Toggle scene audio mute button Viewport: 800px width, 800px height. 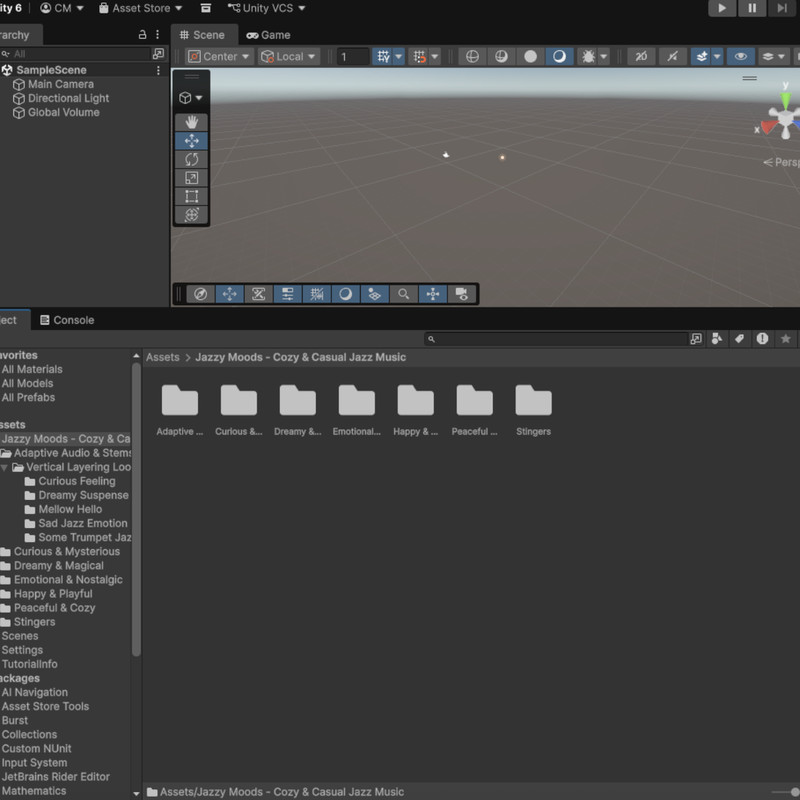(673, 57)
